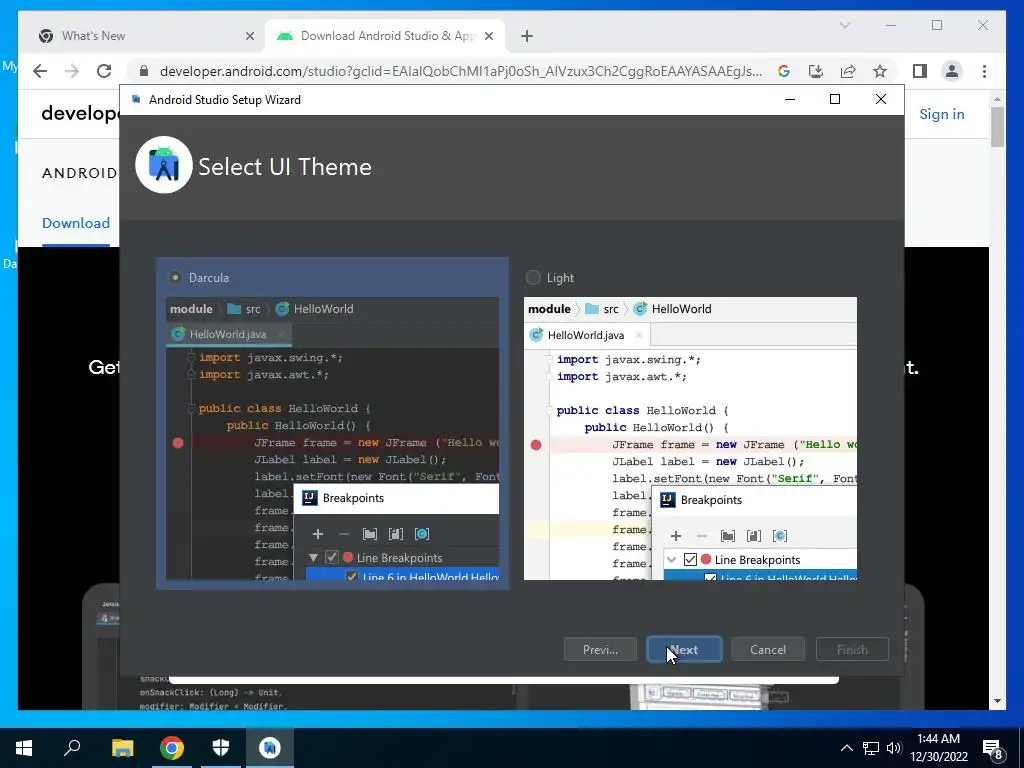
Task: Select the Light theme radio button
Action: (x=533, y=278)
